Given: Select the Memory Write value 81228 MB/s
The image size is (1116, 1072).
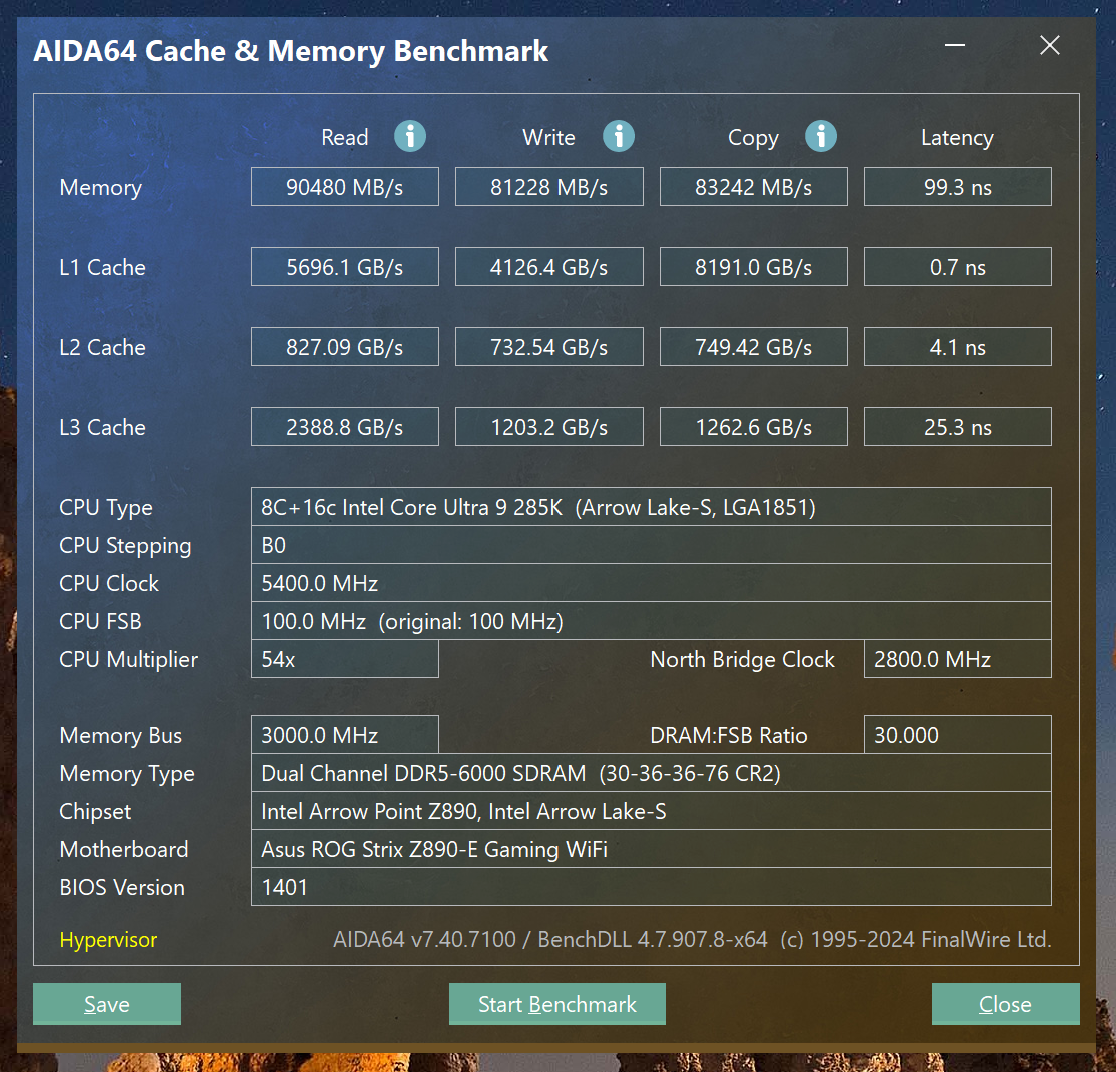Looking at the screenshot, I should tap(549, 186).
